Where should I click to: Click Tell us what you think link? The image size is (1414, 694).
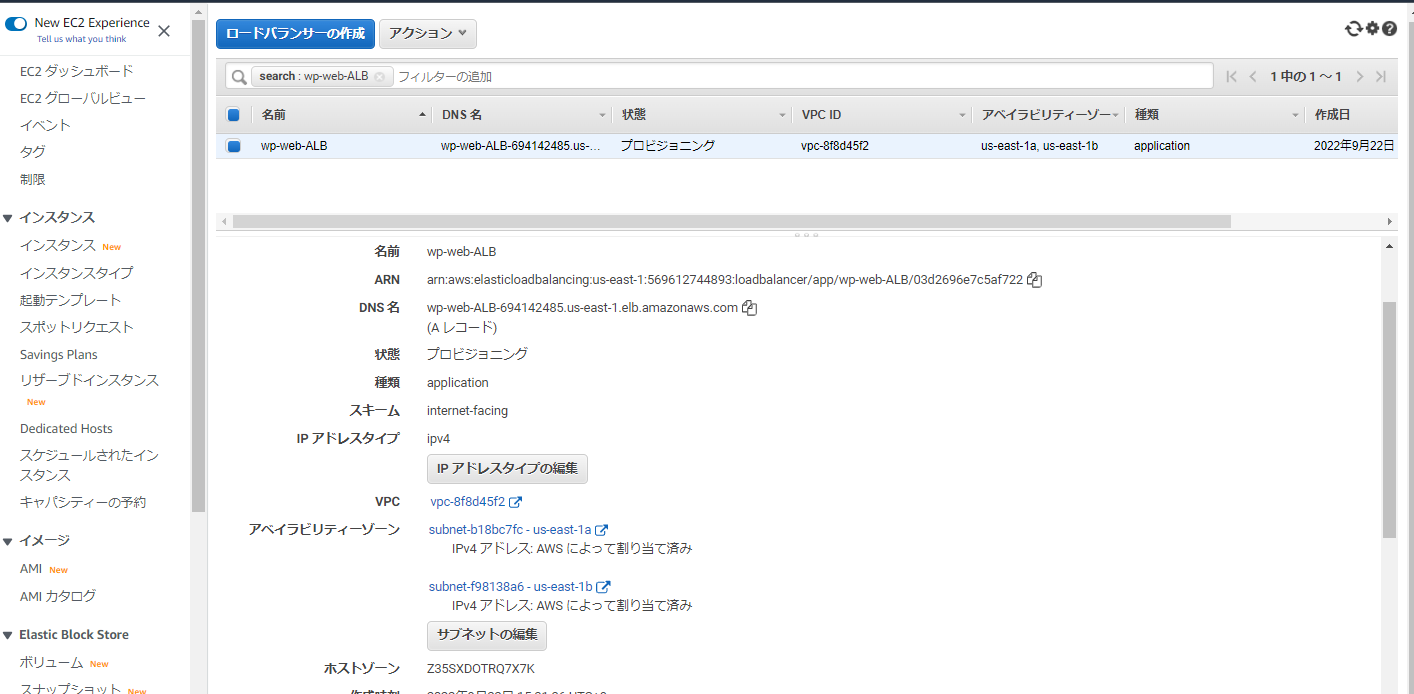[x=82, y=39]
